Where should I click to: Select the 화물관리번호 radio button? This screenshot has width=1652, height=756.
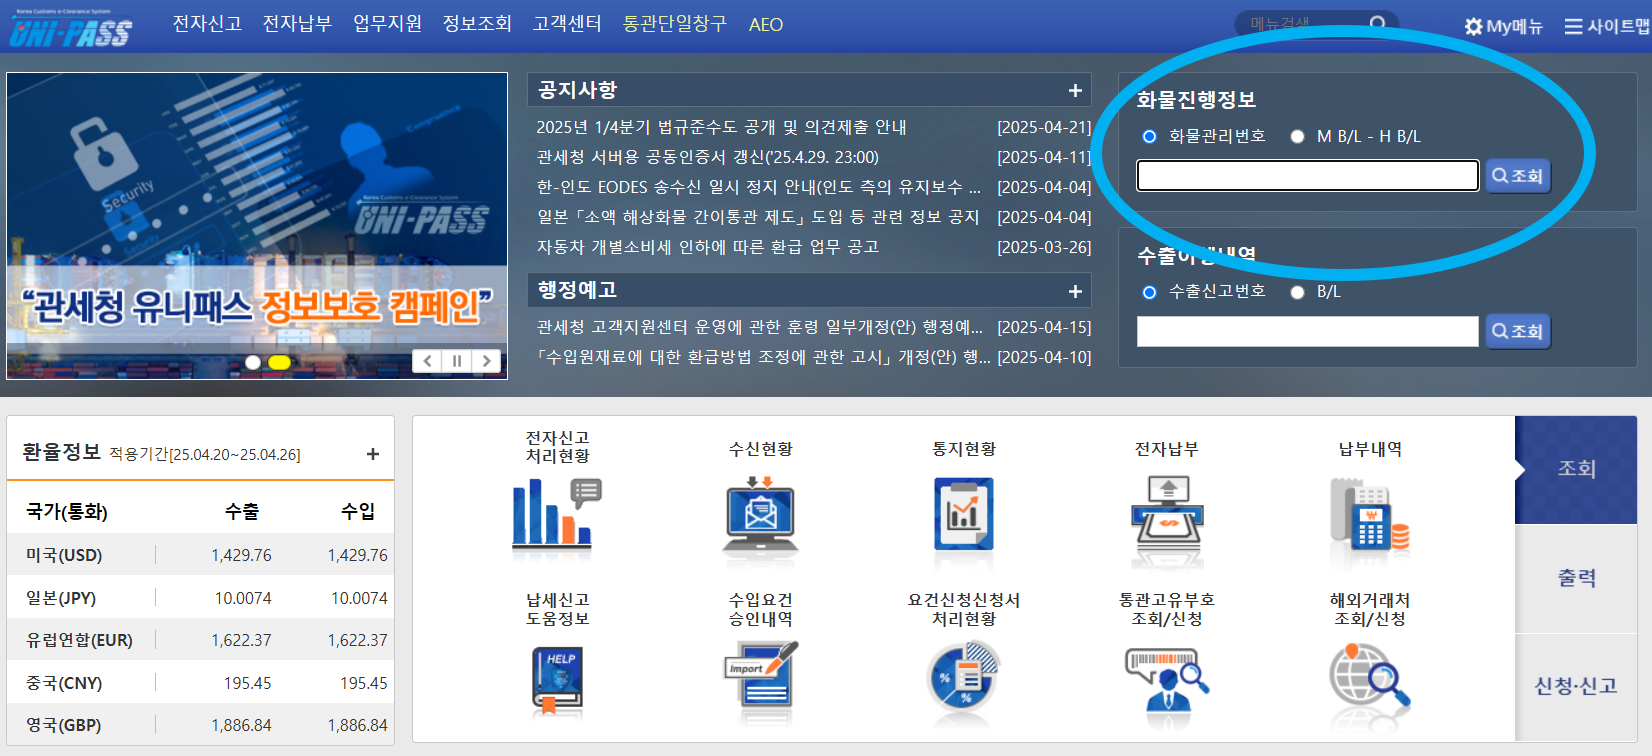click(1149, 136)
